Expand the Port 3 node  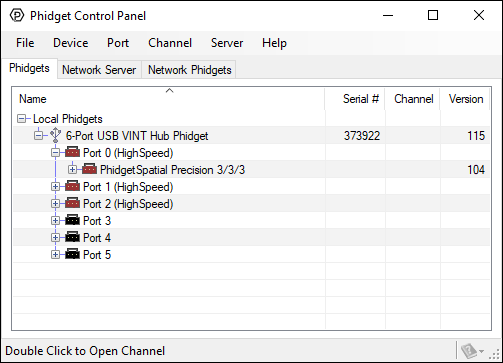(55, 221)
